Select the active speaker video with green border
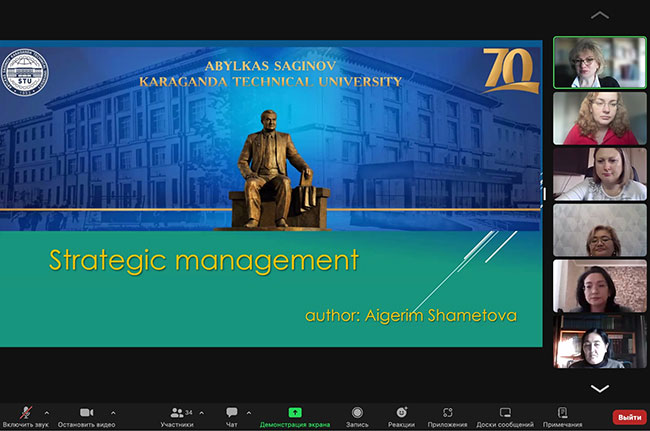This screenshot has height=431, width=650. click(600, 63)
